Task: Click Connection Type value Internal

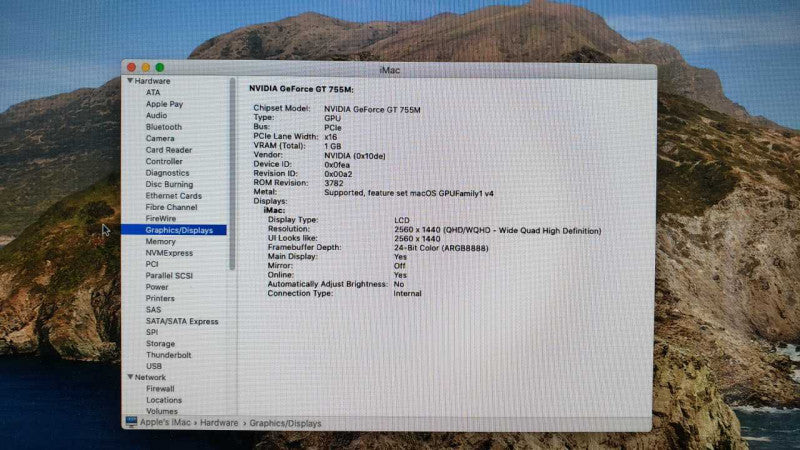Action: pyautogui.click(x=407, y=294)
